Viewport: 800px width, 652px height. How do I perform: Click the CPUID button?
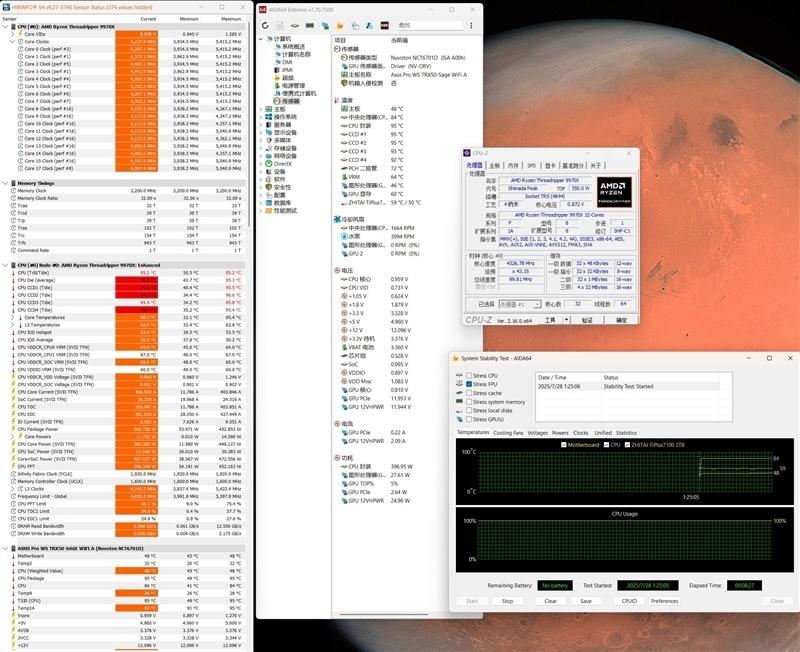[629, 601]
